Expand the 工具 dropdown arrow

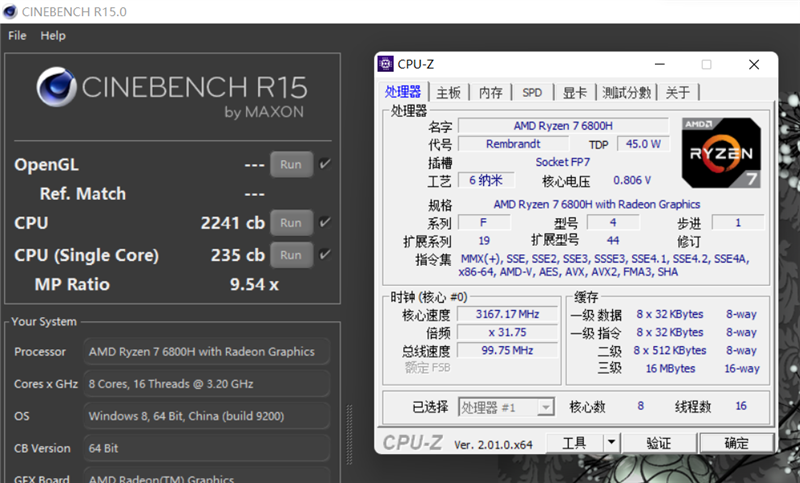(611, 443)
